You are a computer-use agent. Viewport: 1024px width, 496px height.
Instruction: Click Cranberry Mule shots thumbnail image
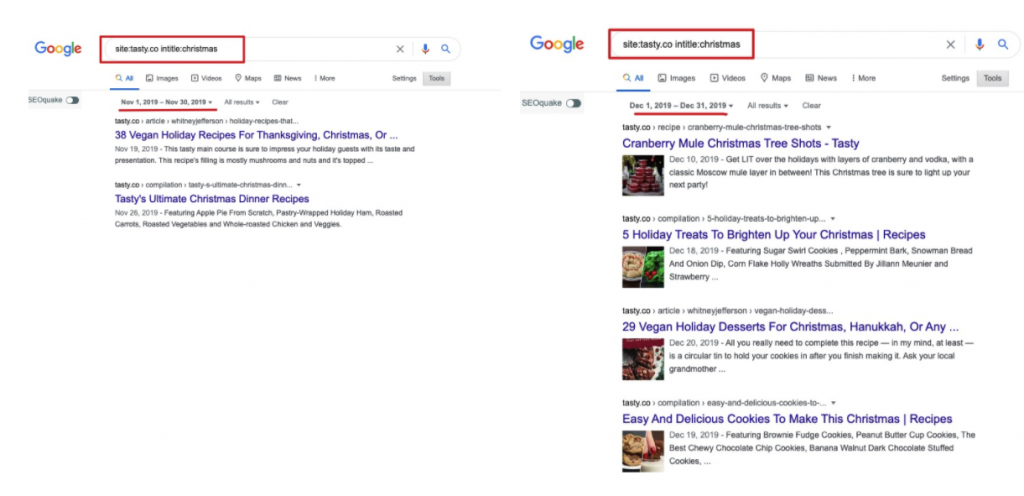[x=643, y=175]
